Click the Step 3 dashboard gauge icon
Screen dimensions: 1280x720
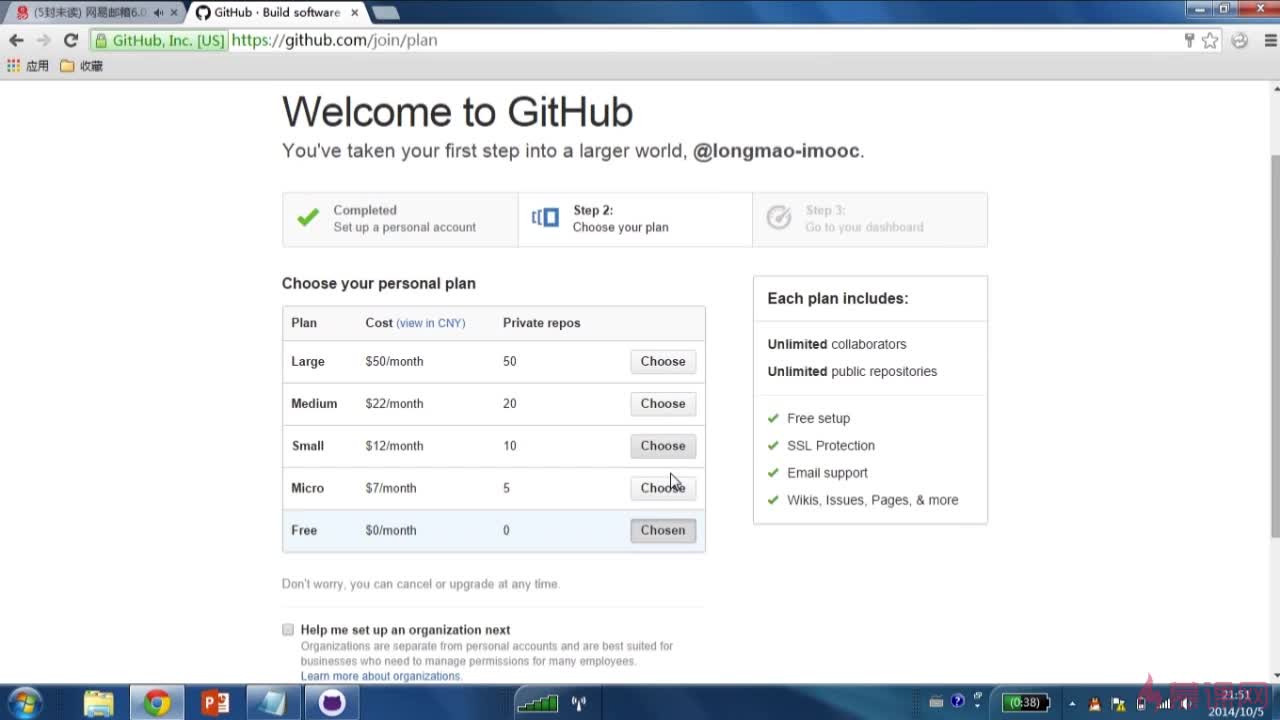779,218
